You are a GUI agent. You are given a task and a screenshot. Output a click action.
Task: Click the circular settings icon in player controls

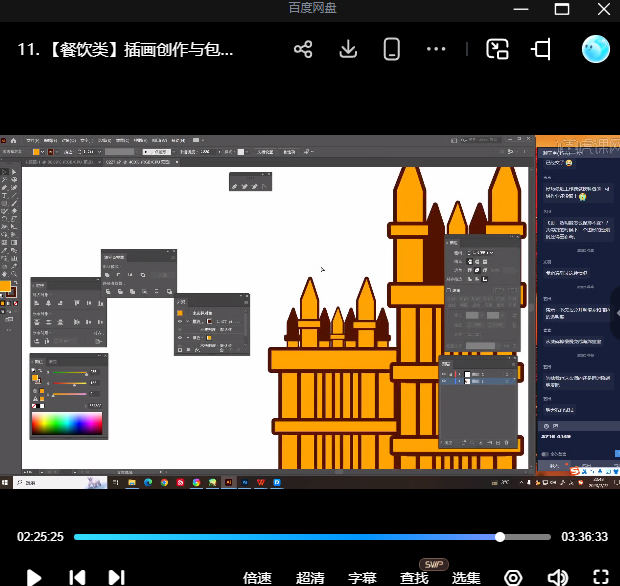pyautogui.click(x=513, y=577)
